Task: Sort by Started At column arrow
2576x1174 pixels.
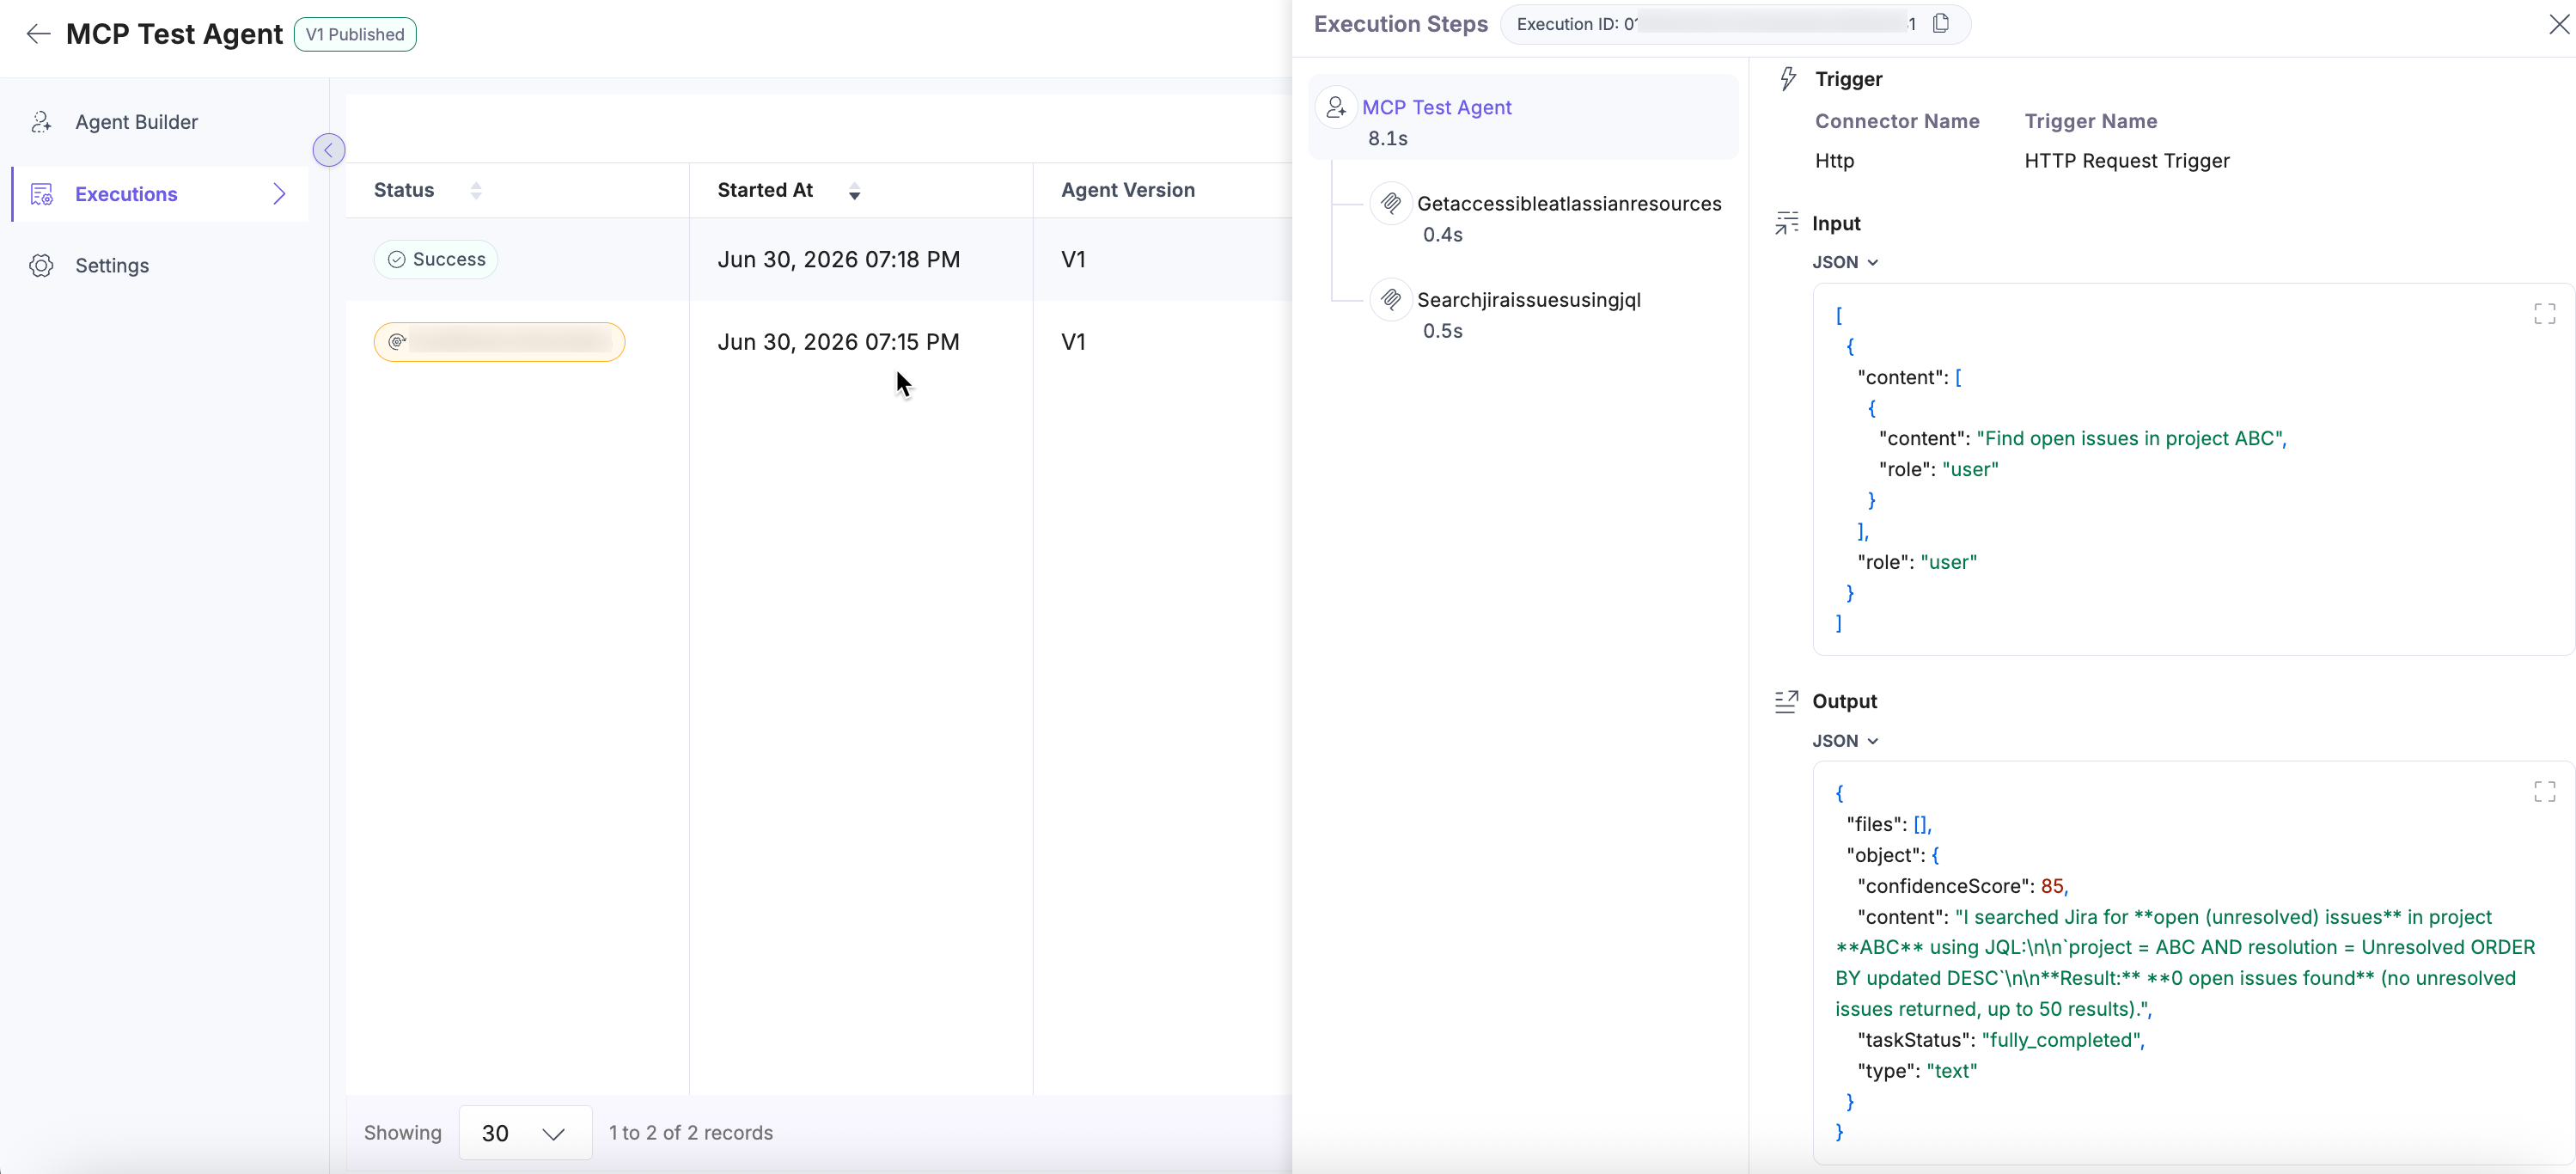Action: [x=854, y=191]
